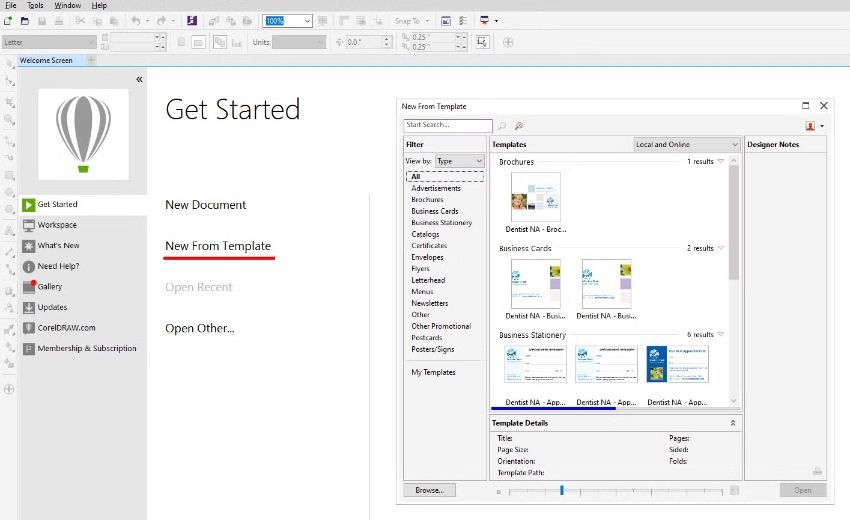This screenshot has width=850, height=520.
Task: Open the Updates sidebar item
Action: 52,307
